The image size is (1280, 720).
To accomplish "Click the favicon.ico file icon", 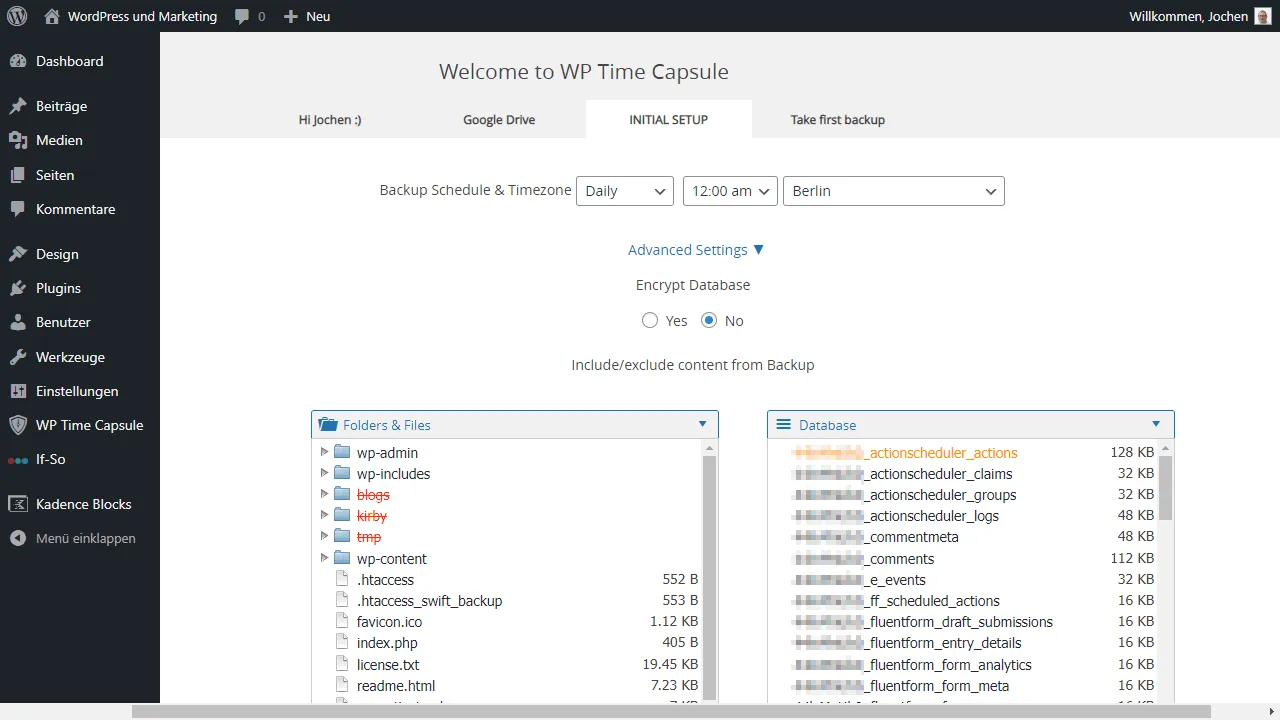I will [x=342, y=621].
